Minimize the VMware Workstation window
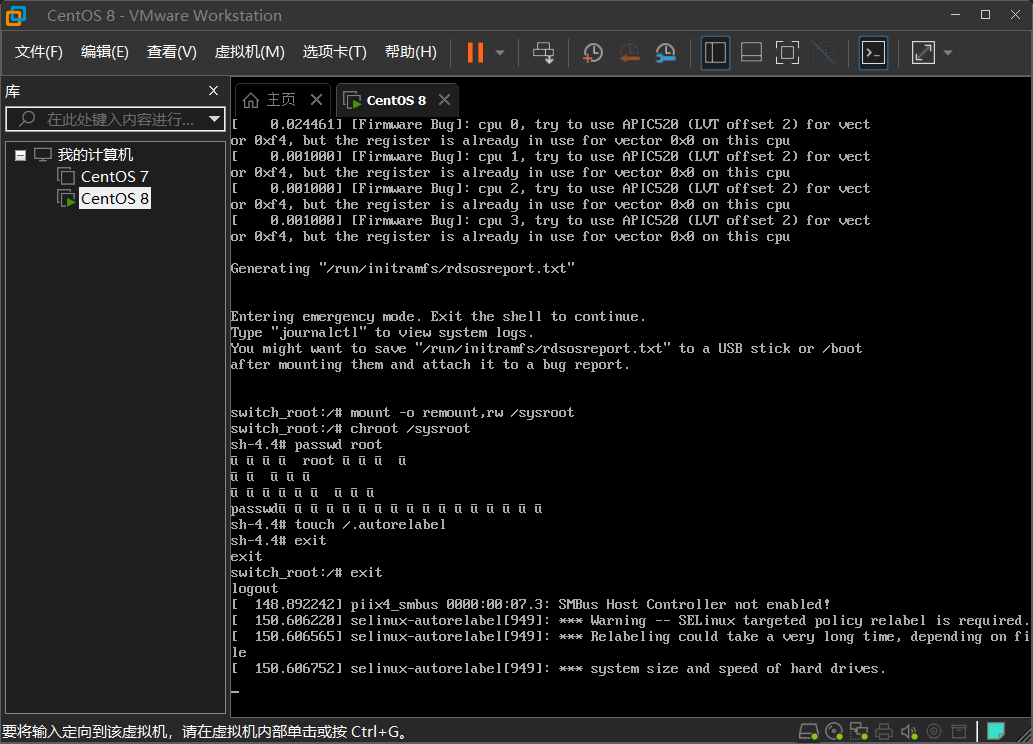 click(956, 14)
